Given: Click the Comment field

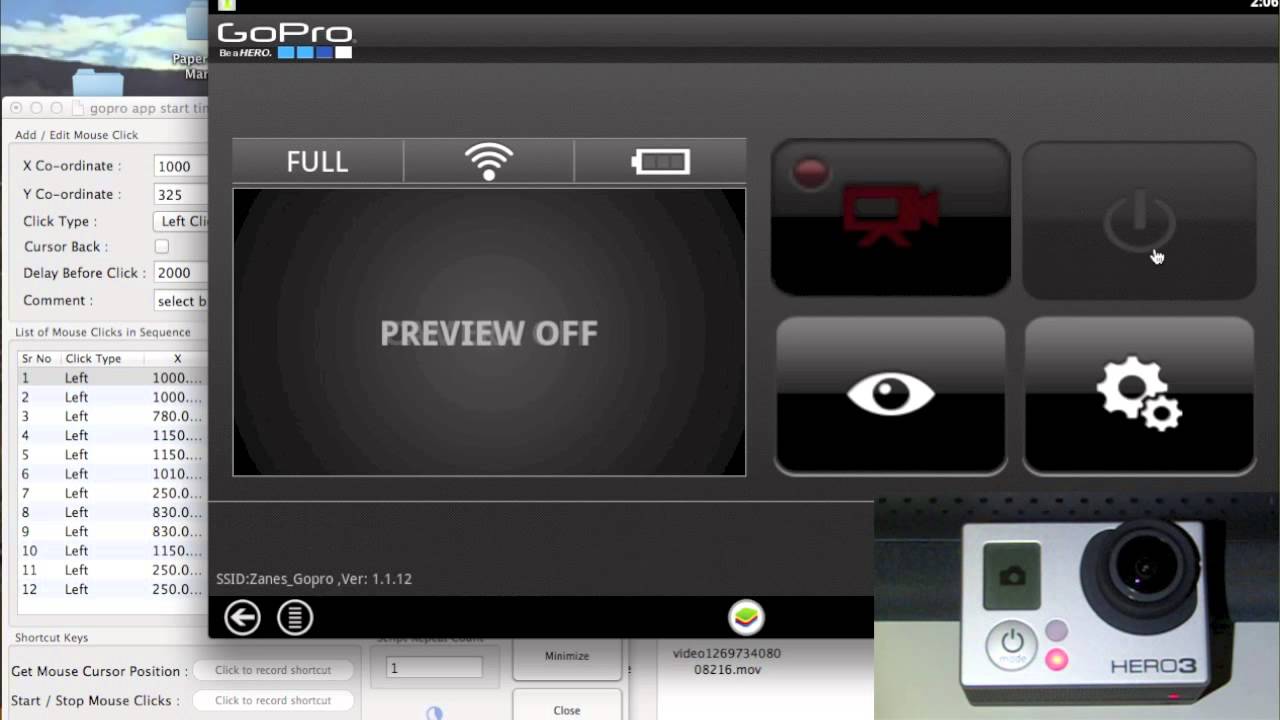Looking at the screenshot, I should point(181,300).
